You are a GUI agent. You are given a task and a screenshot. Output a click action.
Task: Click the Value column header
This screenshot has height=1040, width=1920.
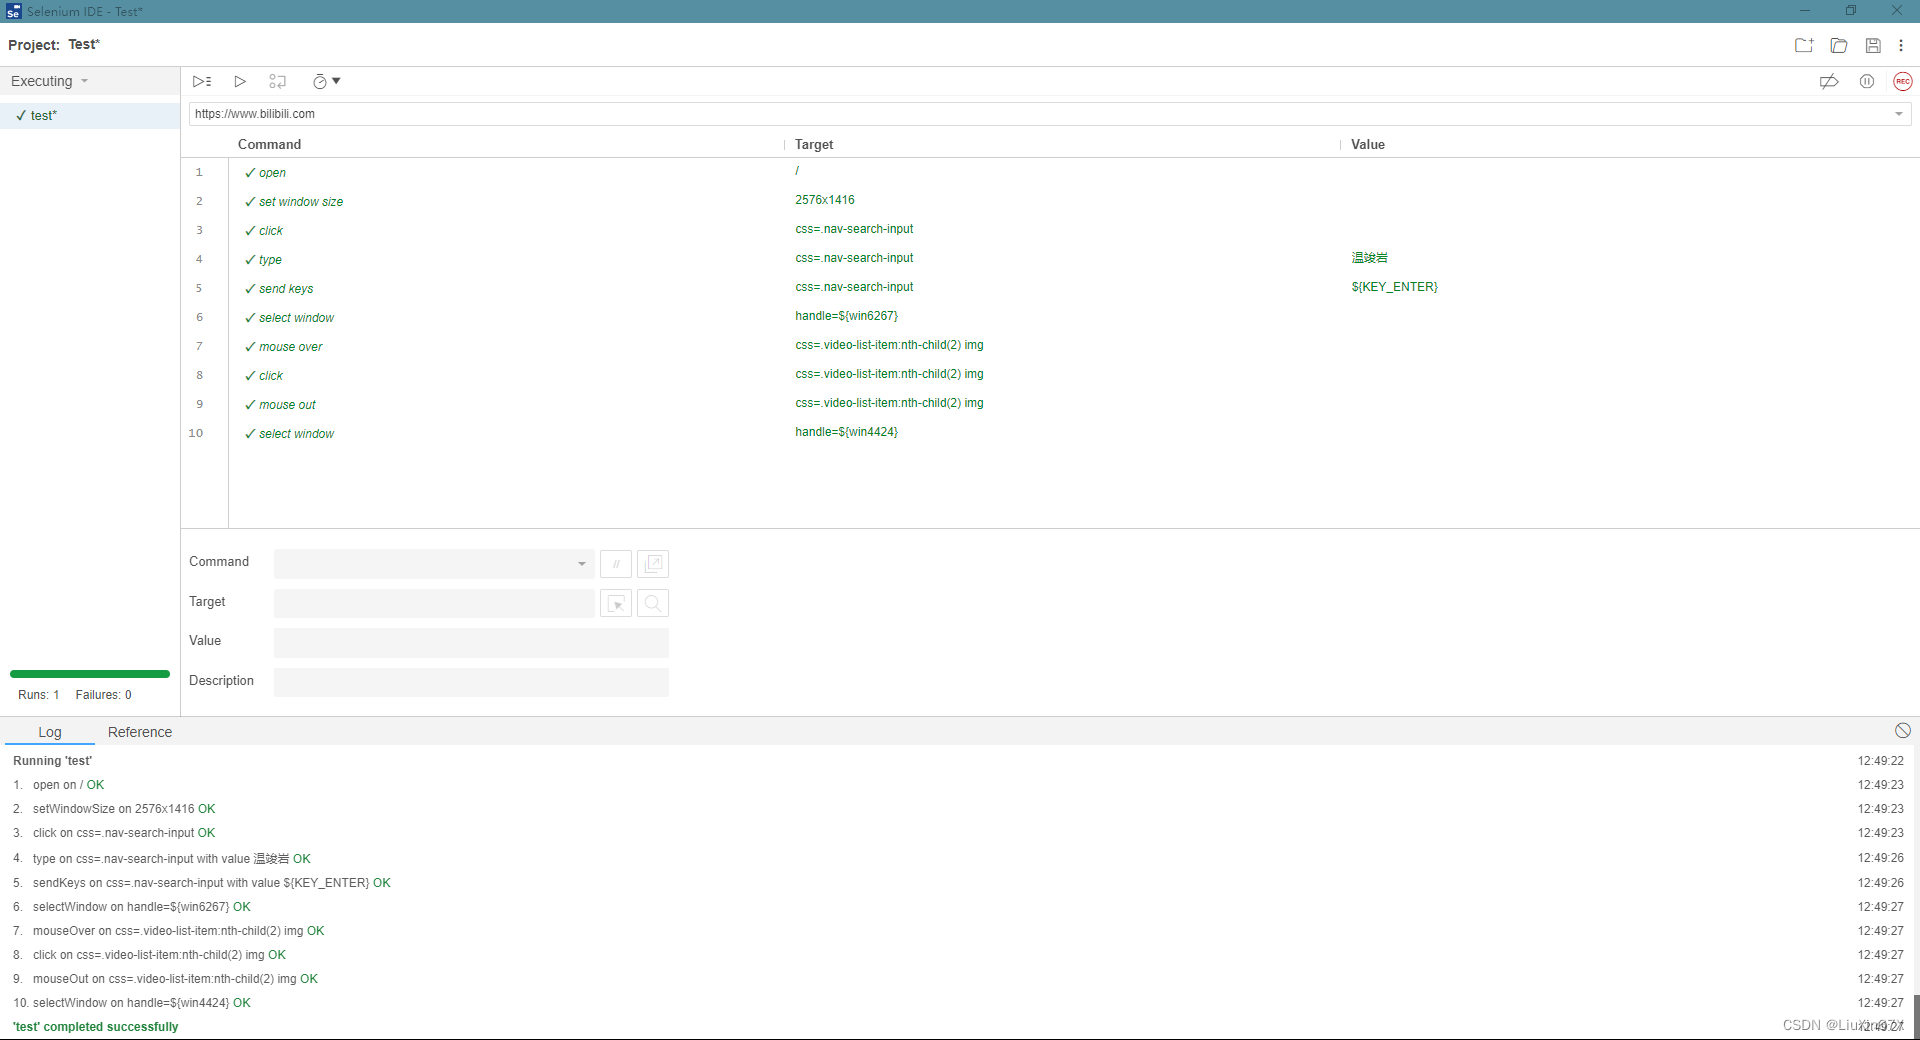click(x=1367, y=144)
